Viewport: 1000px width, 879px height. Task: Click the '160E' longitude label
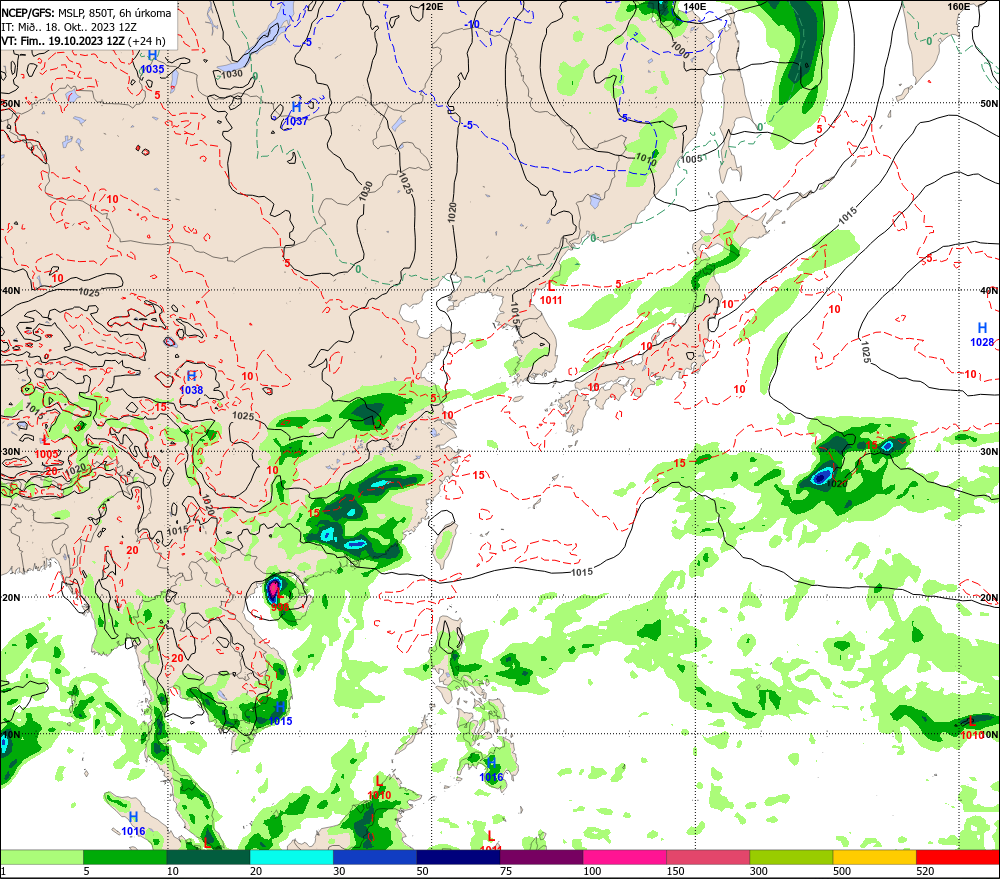pyautogui.click(x=959, y=6)
